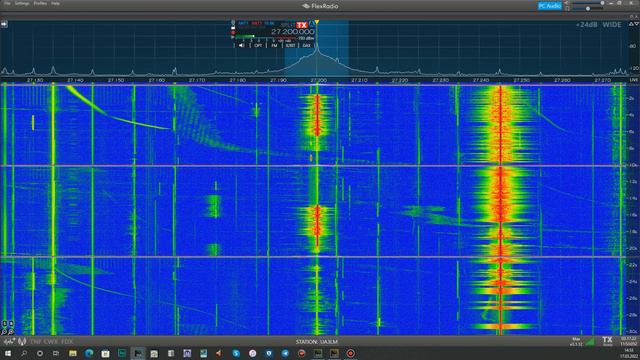The width and height of the screenshot is (640, 360).
Task: Open the panadapter side menu arrow
Action: pyautogui.click(x=4, y=24)
